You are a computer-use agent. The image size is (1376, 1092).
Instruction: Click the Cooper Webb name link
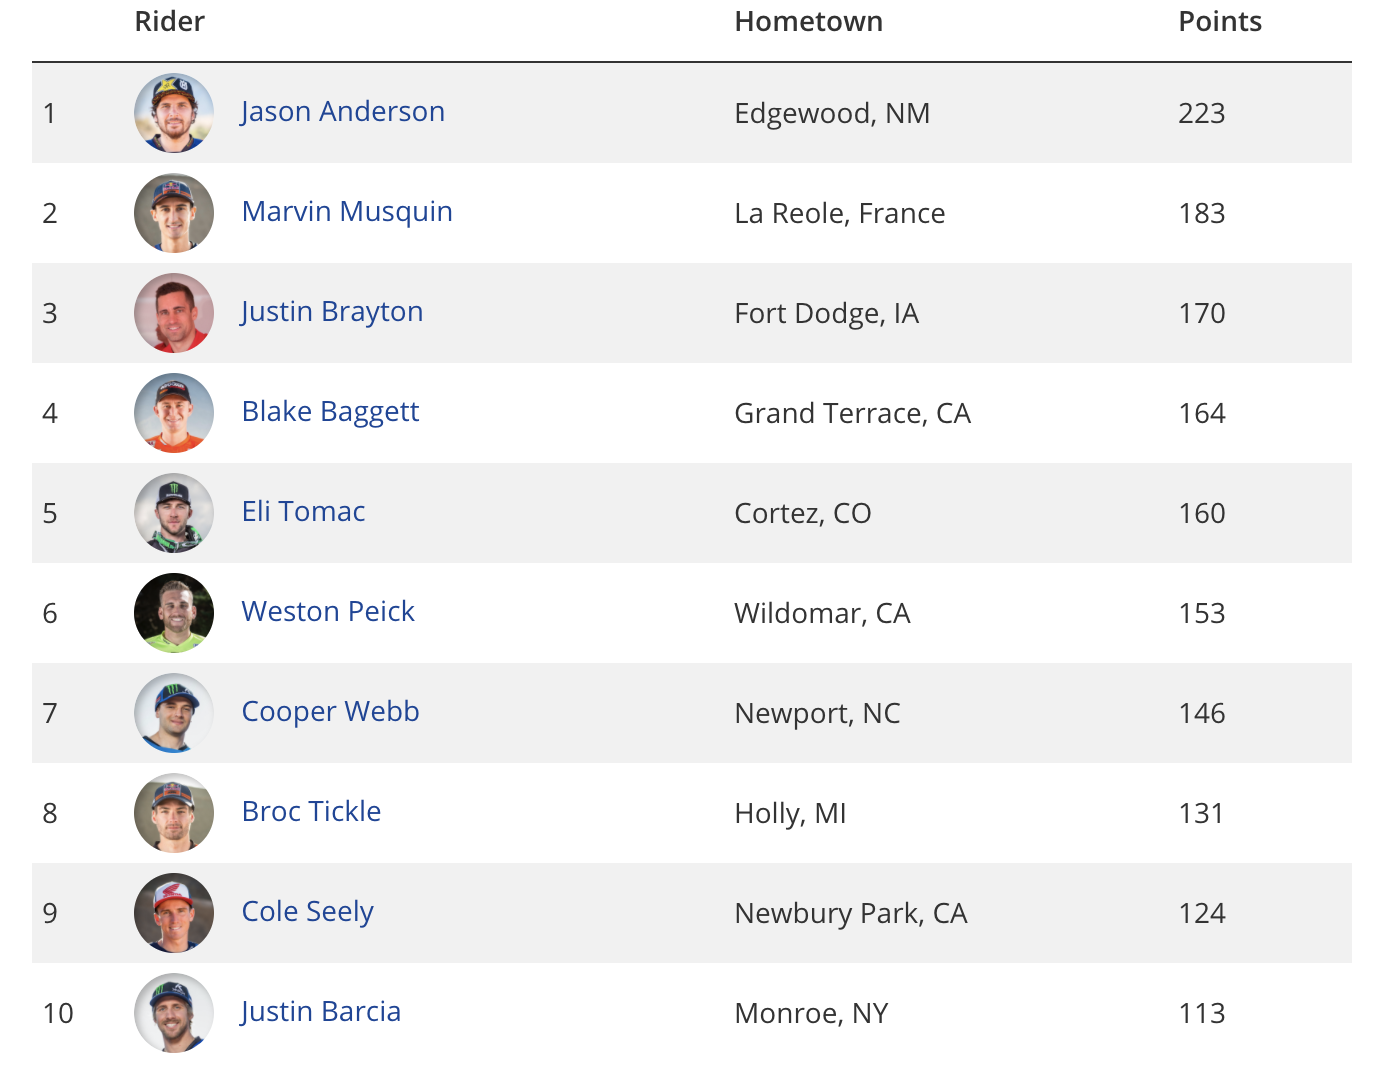(x=330, y=711)
